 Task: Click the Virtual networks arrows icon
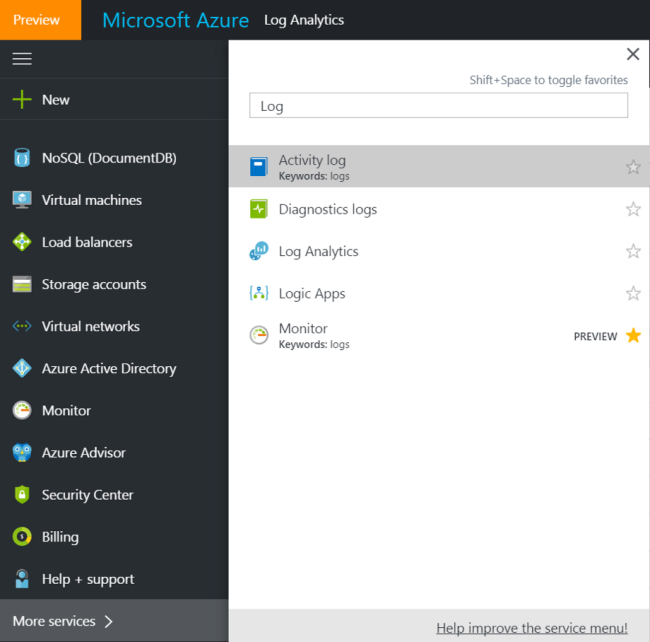tap(22, 326)
